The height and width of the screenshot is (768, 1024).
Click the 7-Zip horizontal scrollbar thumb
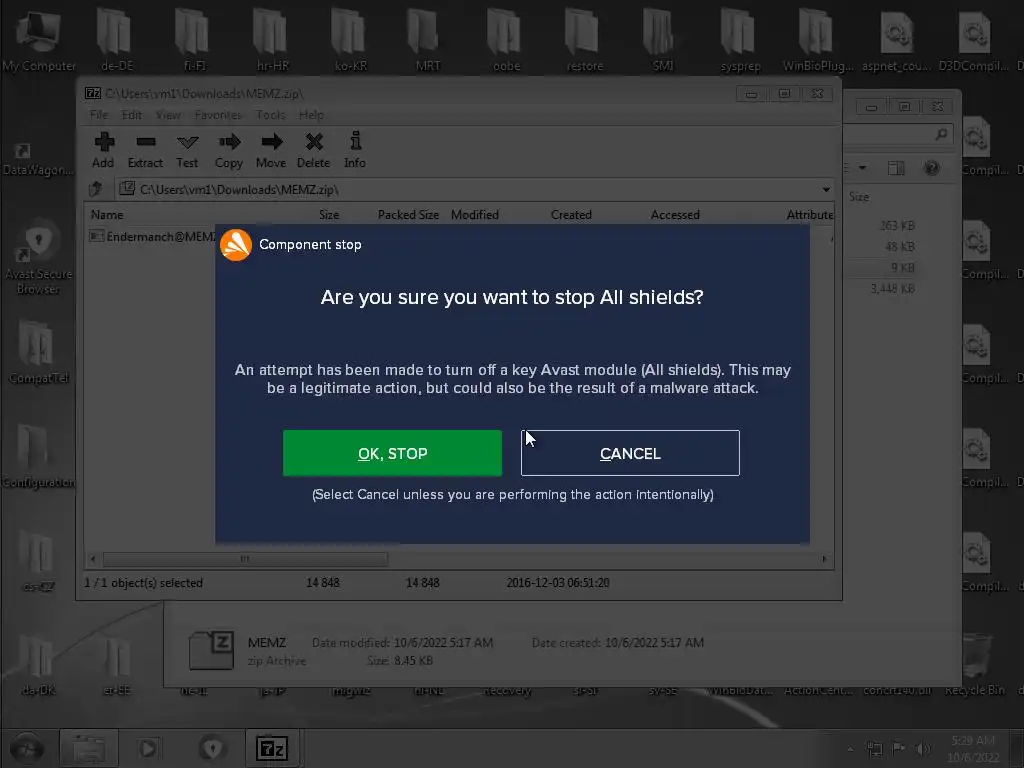pos(245,559)
